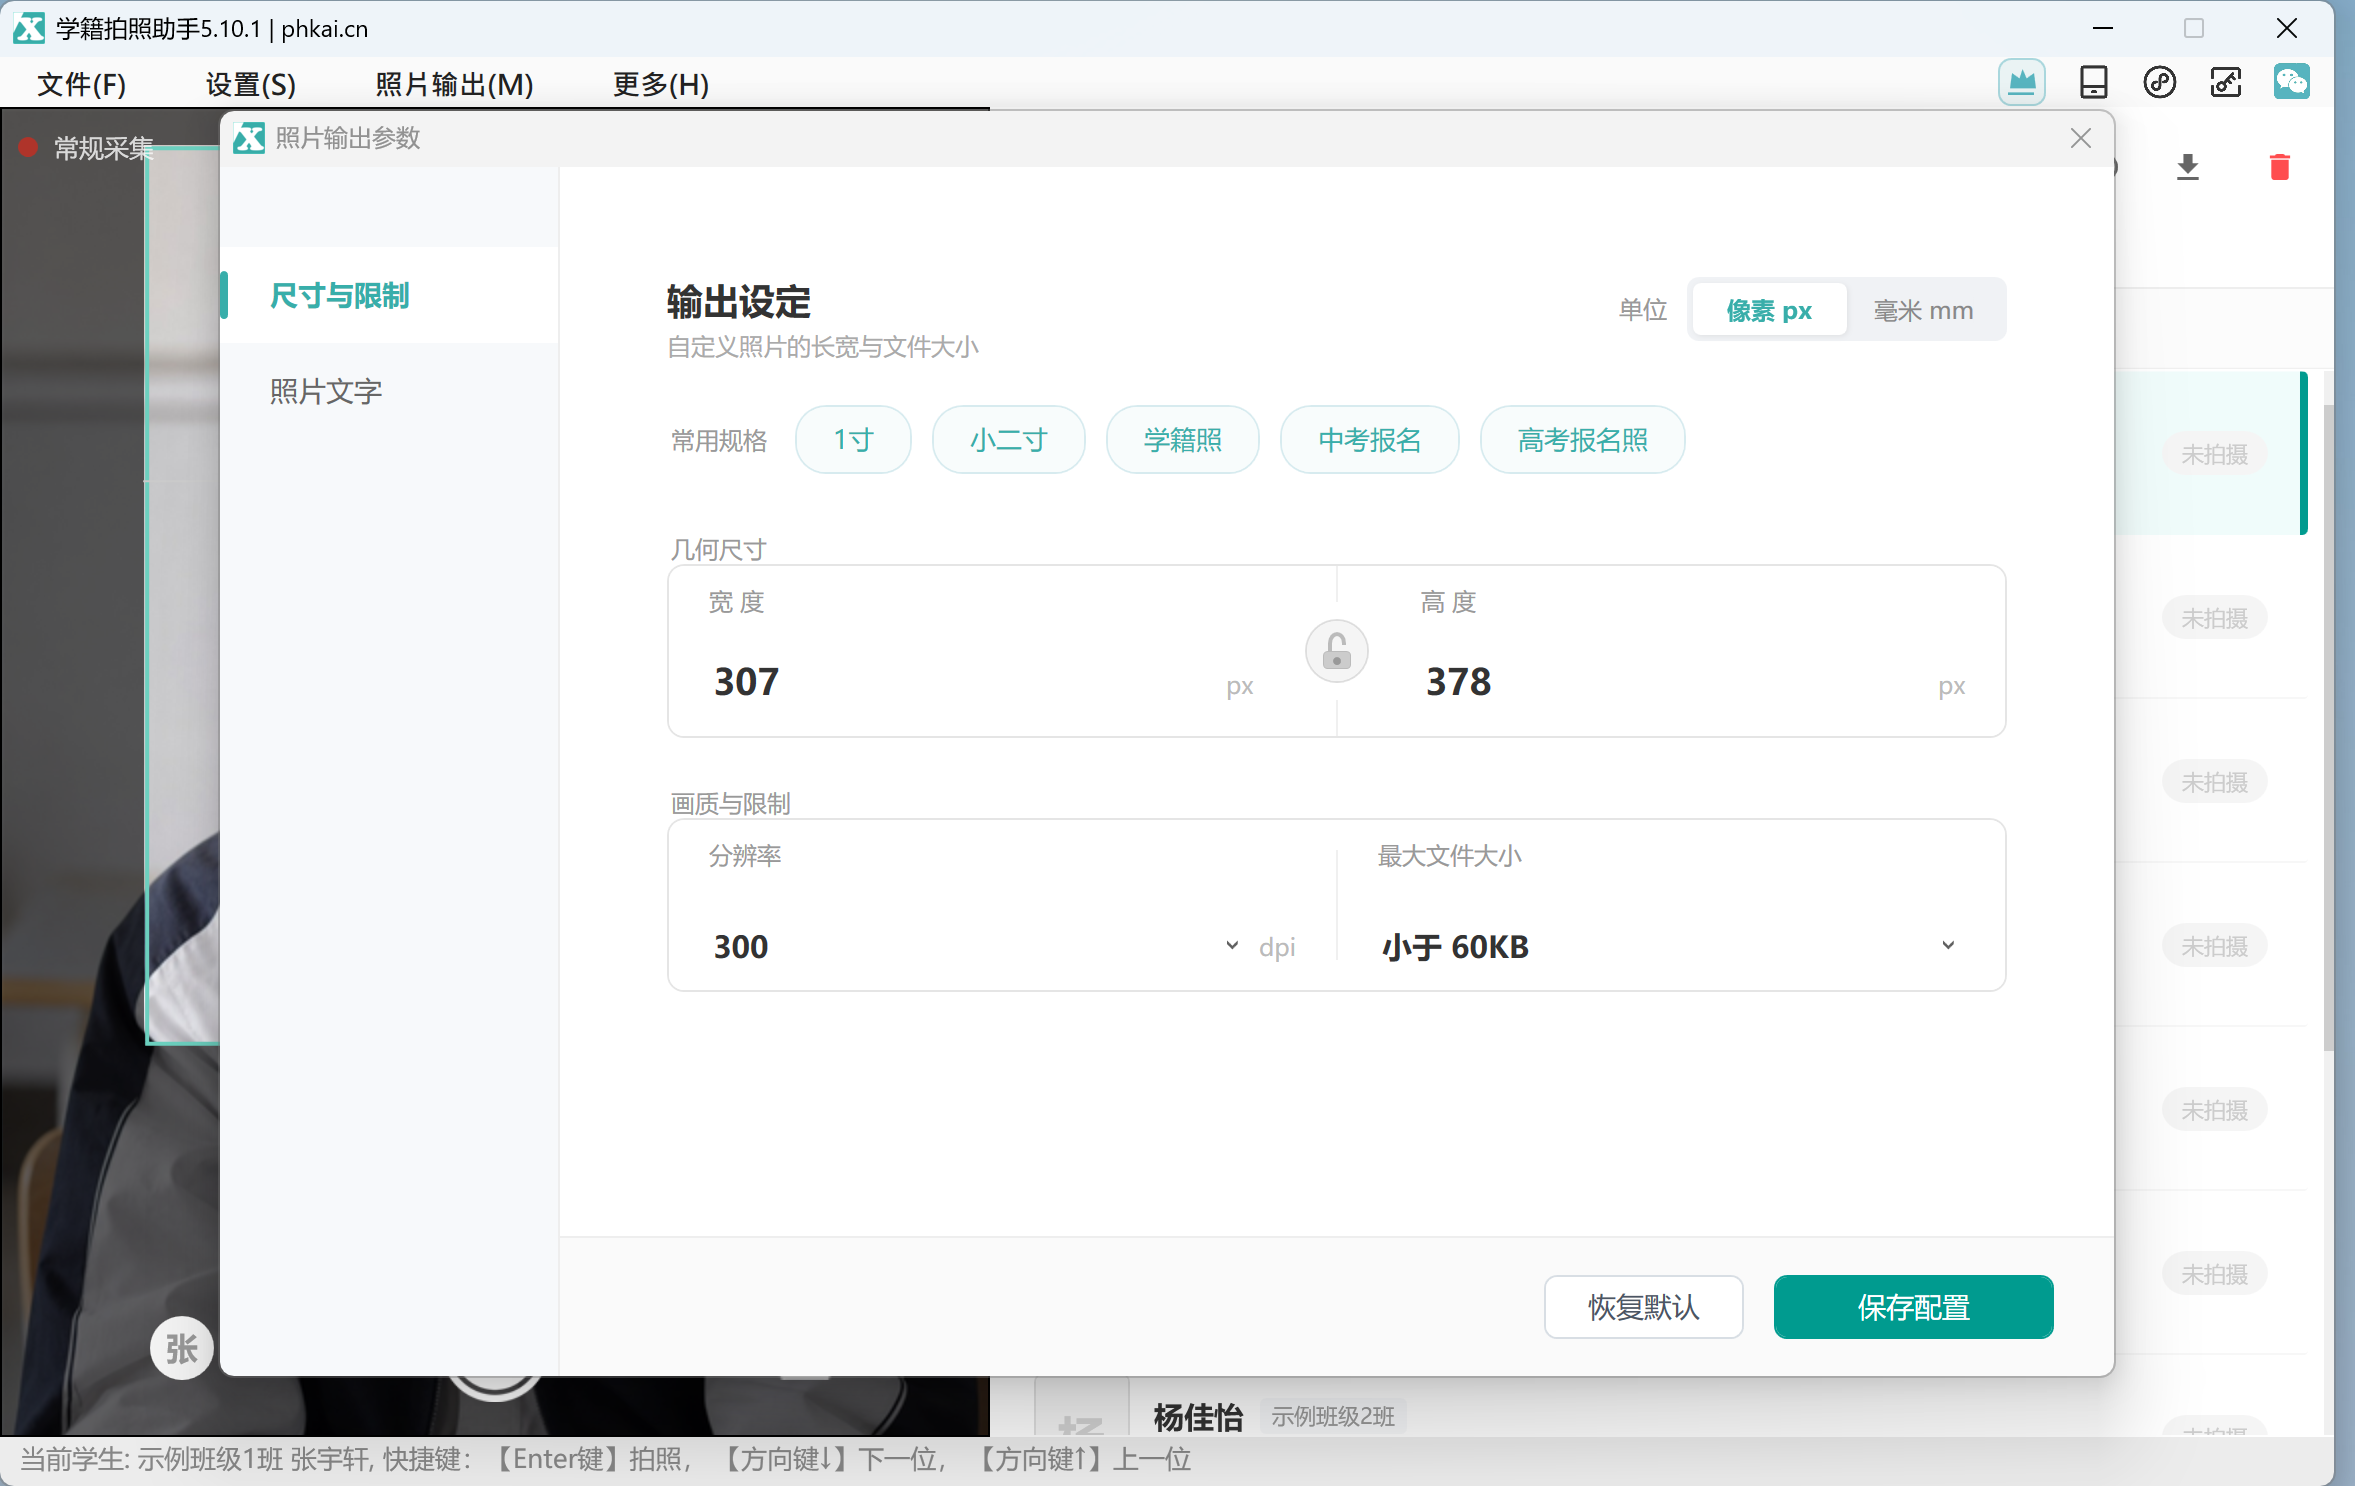Switch unit to 毫米 mm
This screenshot has width=2355, height=1486.
tap(1923, 310)
